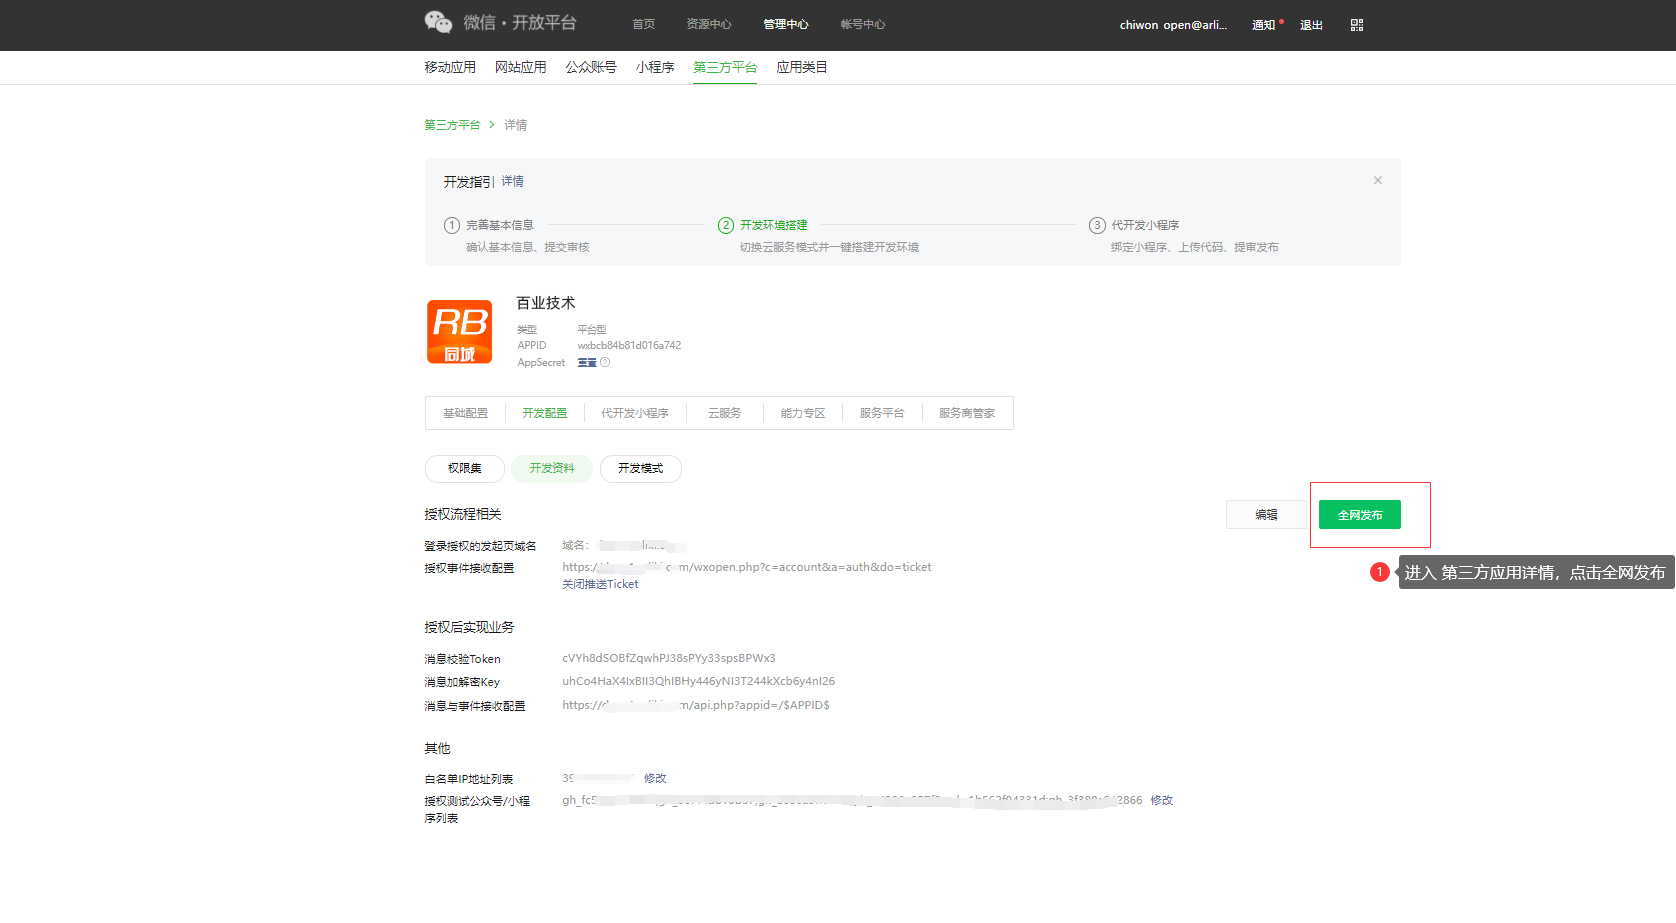Click the 百业技术 RB app logo
Viewport: 1676px width, 923px height.
click(459, 332)
